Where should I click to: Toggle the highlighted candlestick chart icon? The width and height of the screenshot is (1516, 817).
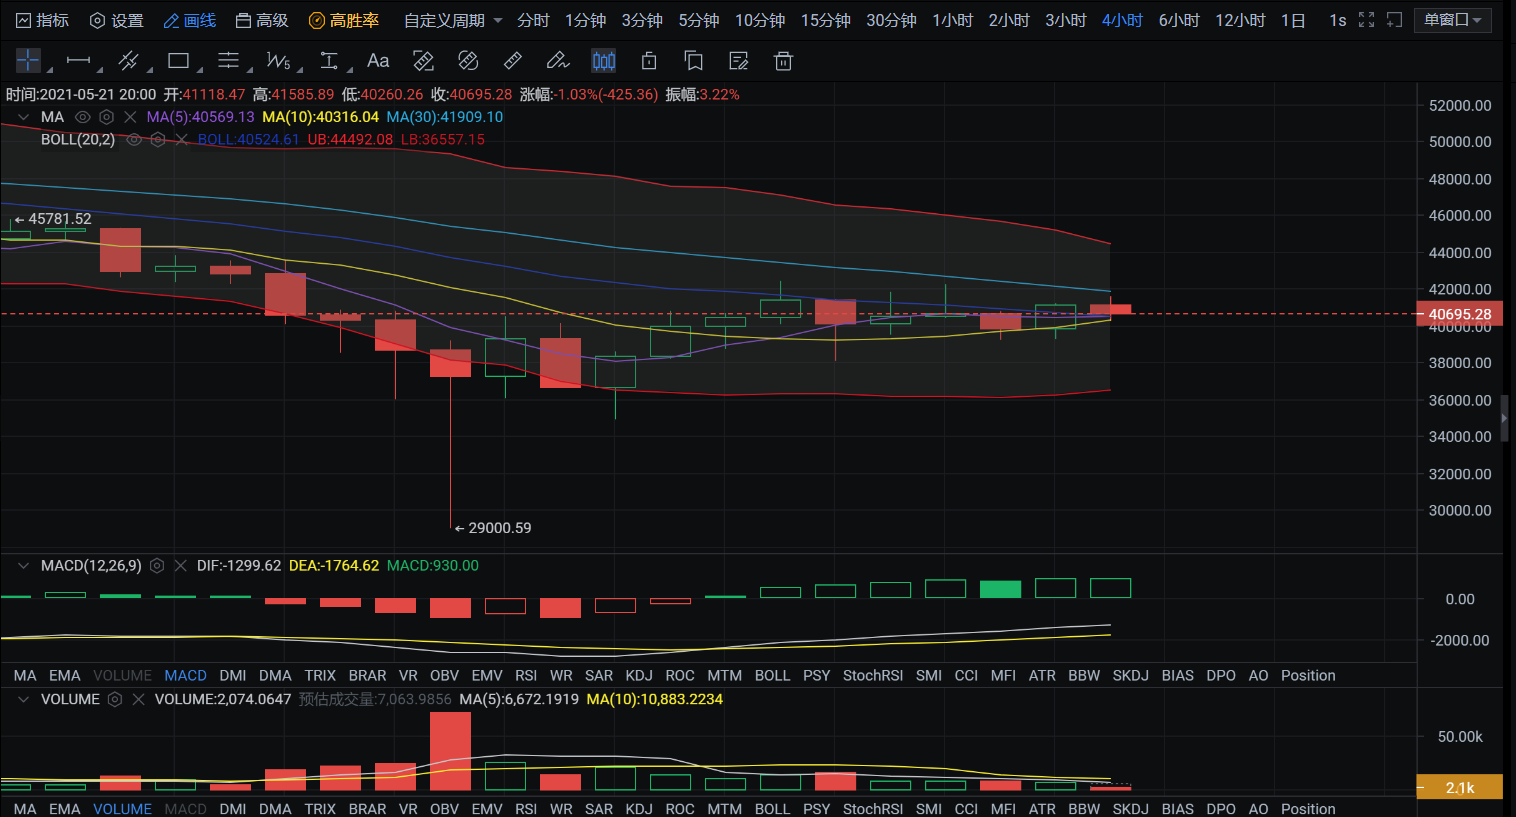click(x=604, y=61)
